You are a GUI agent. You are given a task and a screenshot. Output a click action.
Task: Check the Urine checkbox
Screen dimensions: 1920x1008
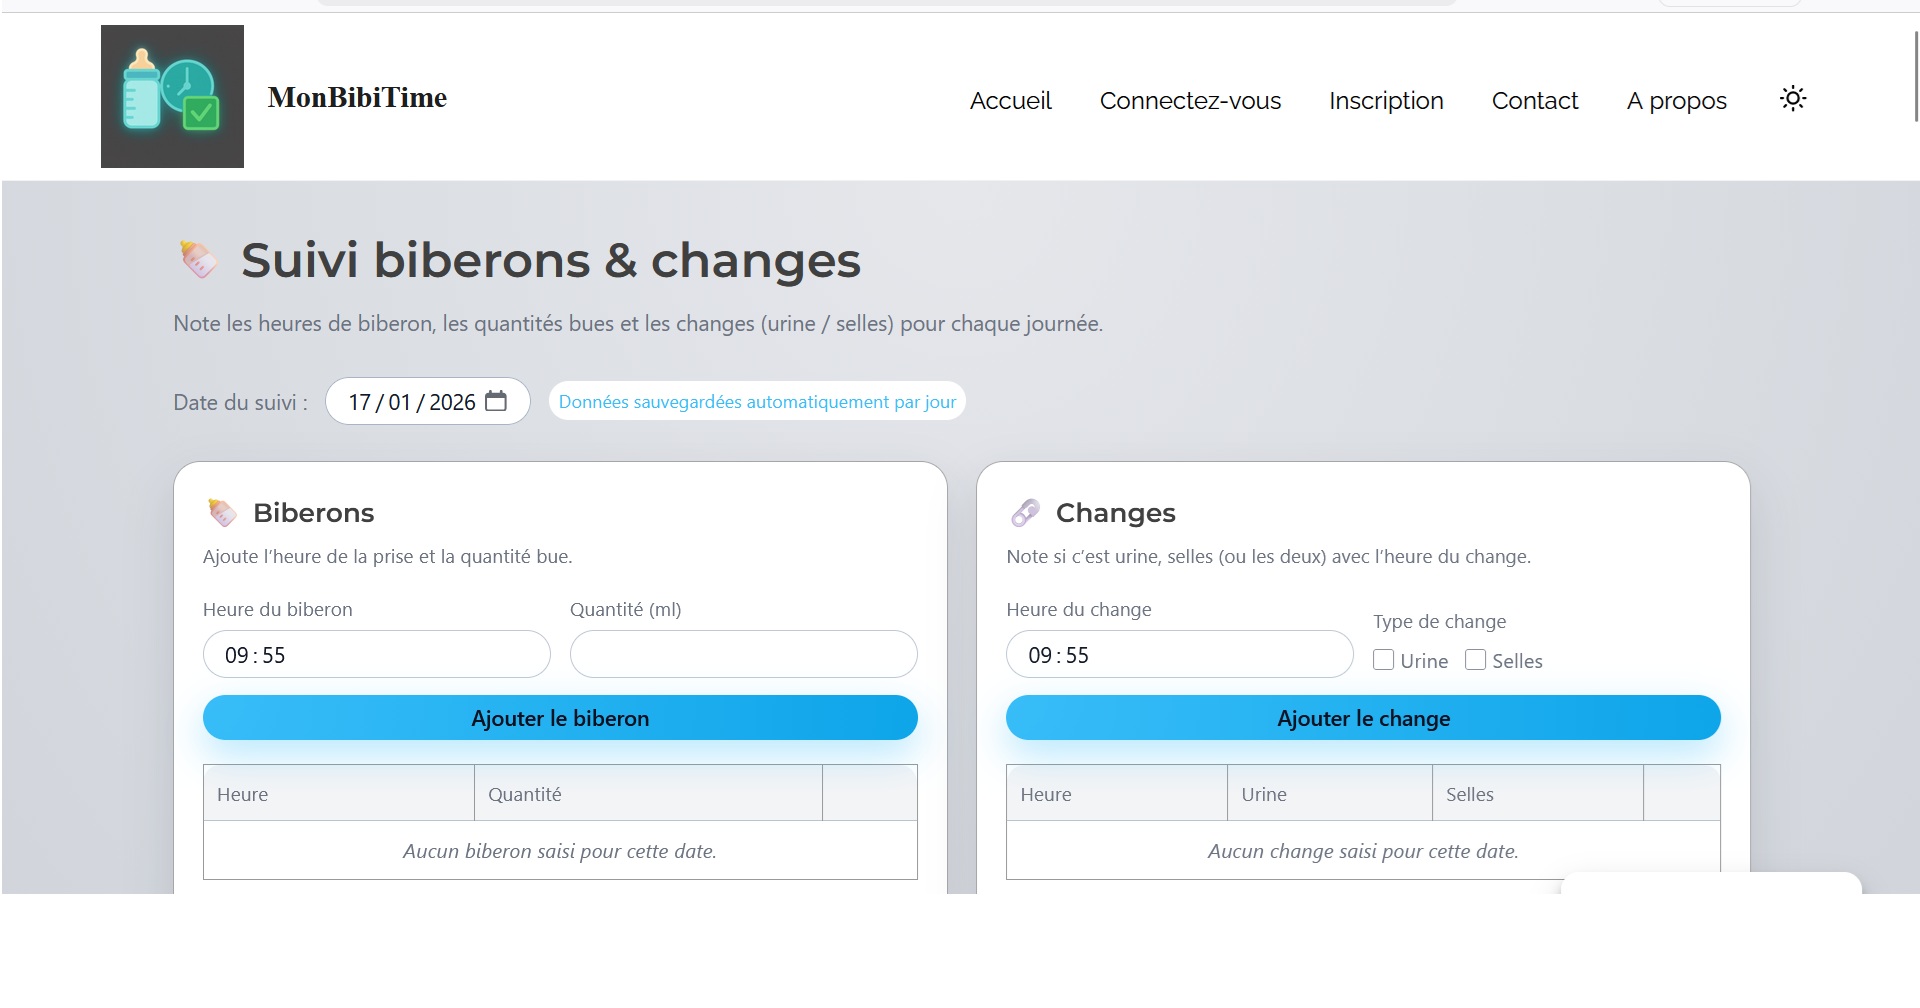point(1384,660)
